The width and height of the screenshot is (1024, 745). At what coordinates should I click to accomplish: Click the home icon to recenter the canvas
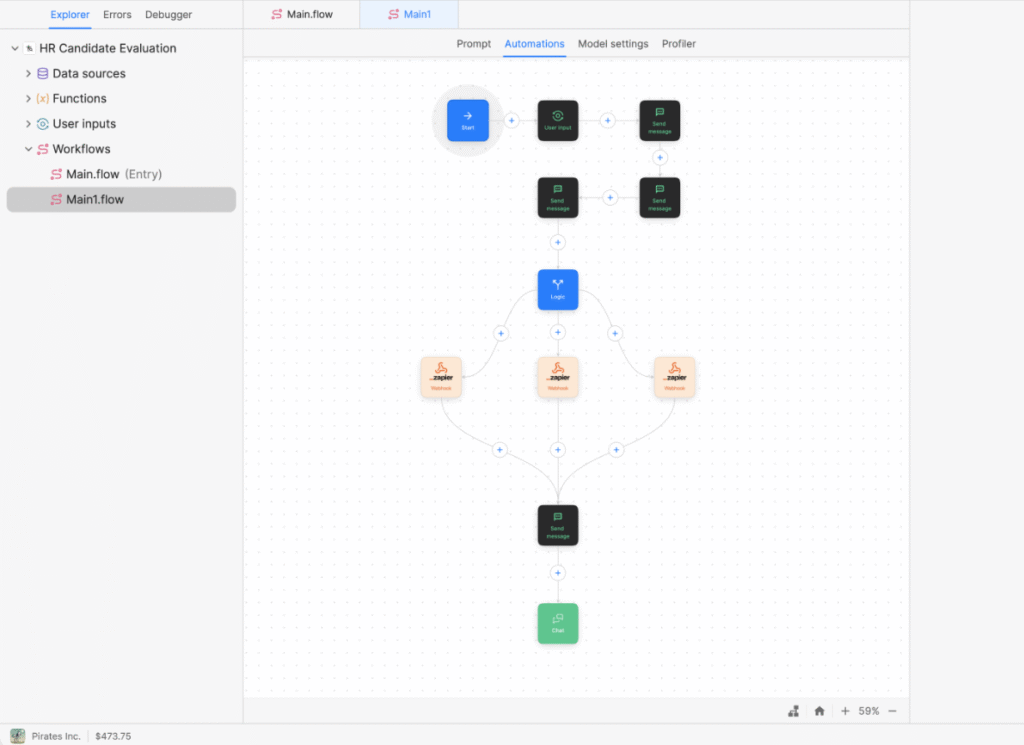pyautogui.click(x=819, y=710)
